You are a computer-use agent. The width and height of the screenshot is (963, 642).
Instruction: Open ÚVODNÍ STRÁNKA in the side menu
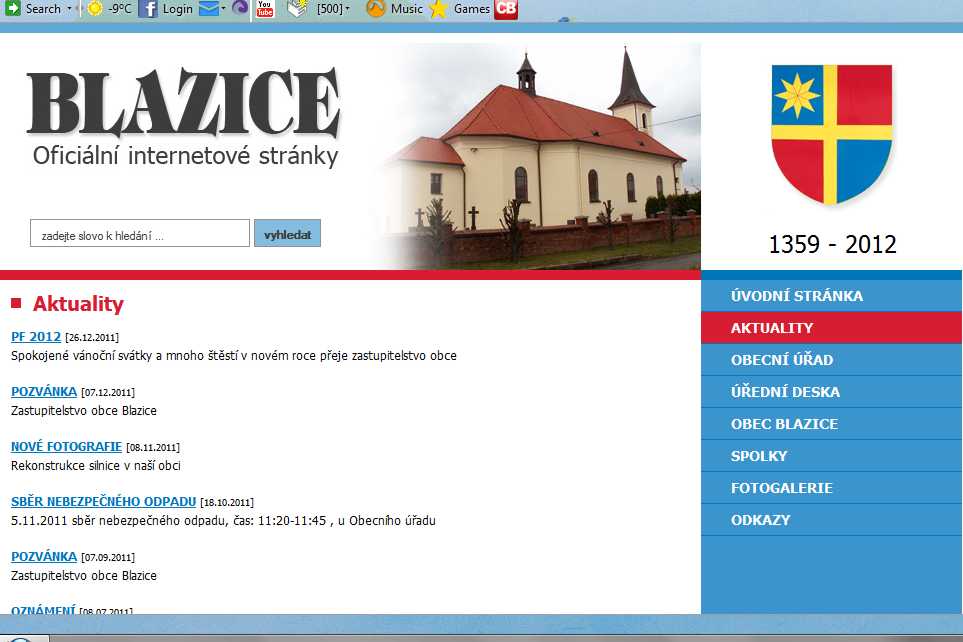coord(832,296)
